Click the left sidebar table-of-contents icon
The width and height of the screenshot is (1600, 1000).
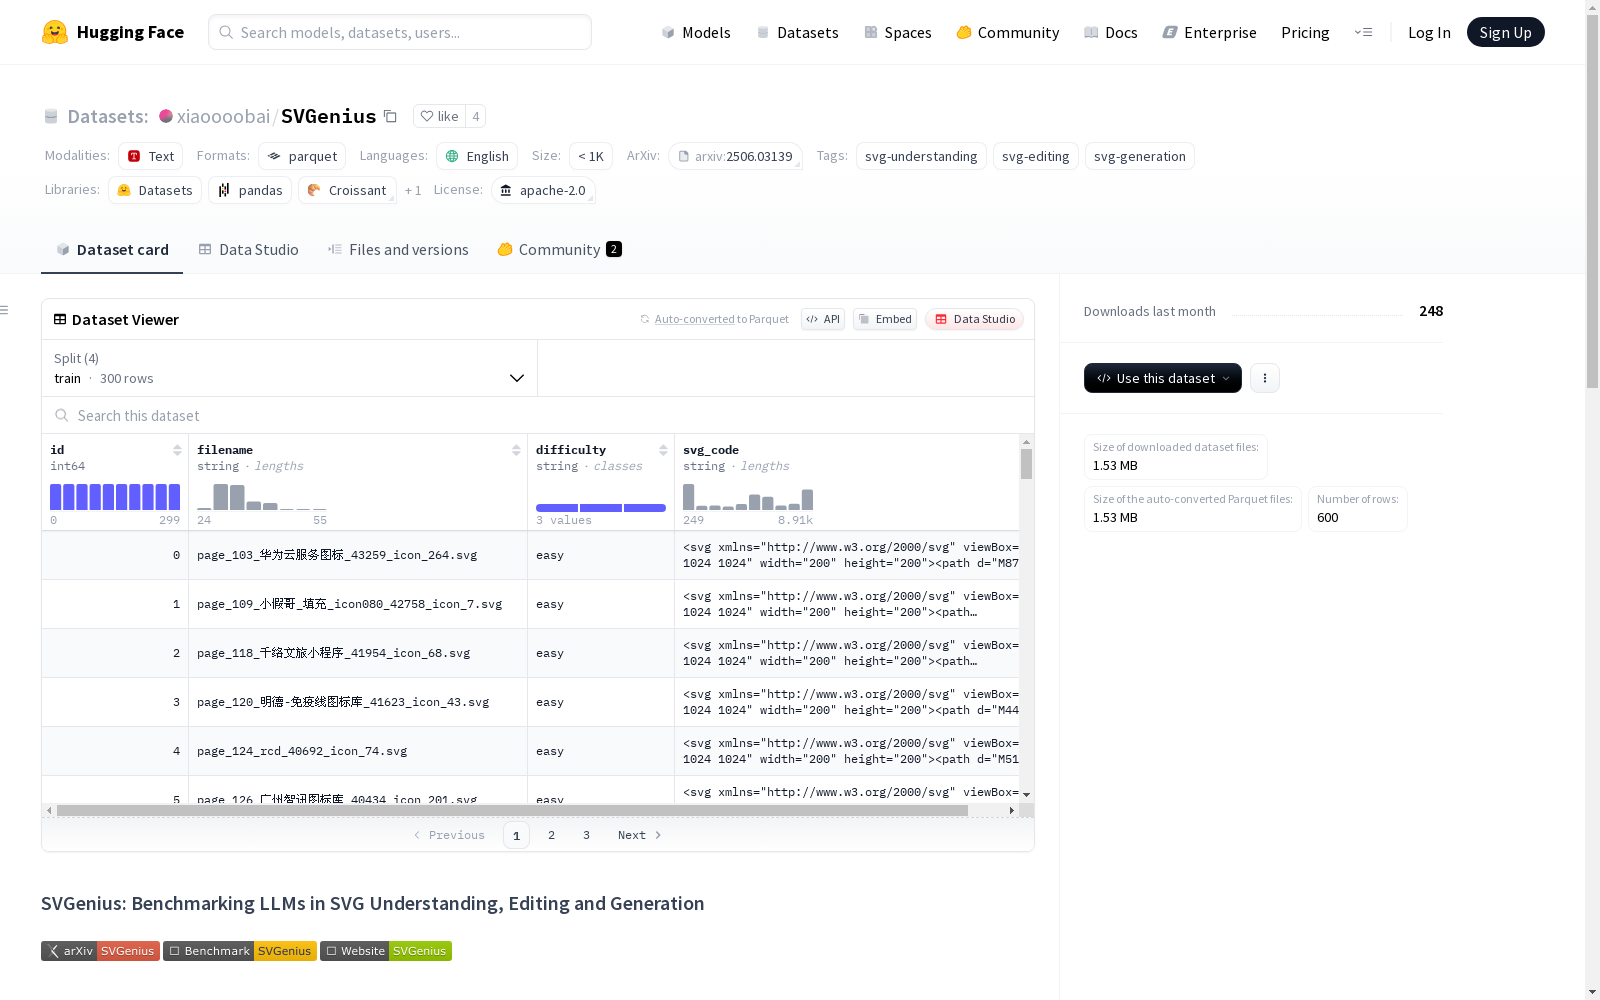click(x=5, y=310)
